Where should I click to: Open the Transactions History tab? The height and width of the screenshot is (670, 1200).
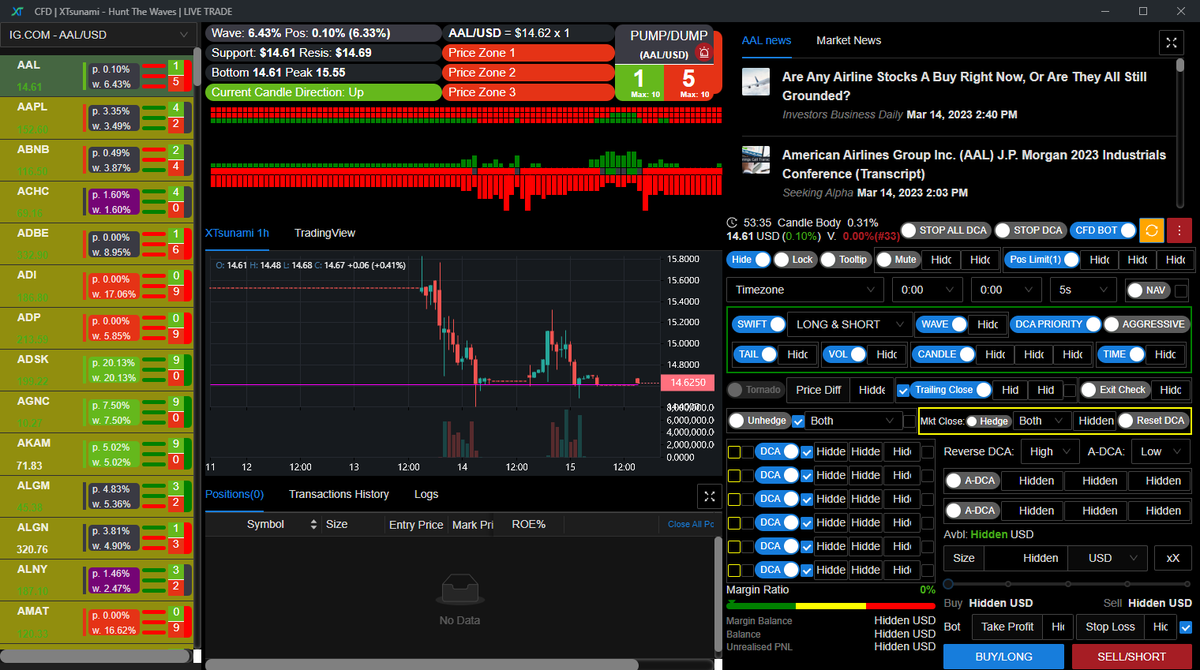pyautogui.click(x=339, y=494)
